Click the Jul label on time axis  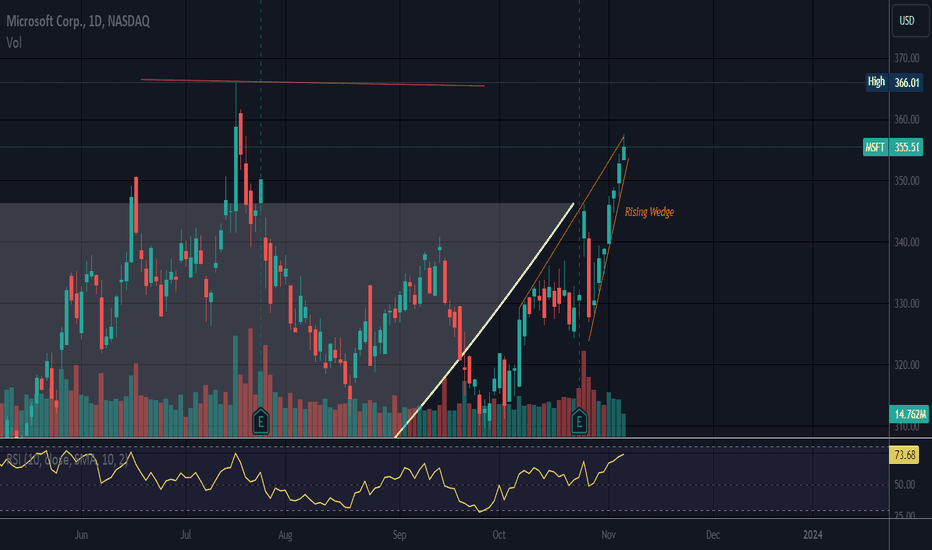tap(185, 535)
